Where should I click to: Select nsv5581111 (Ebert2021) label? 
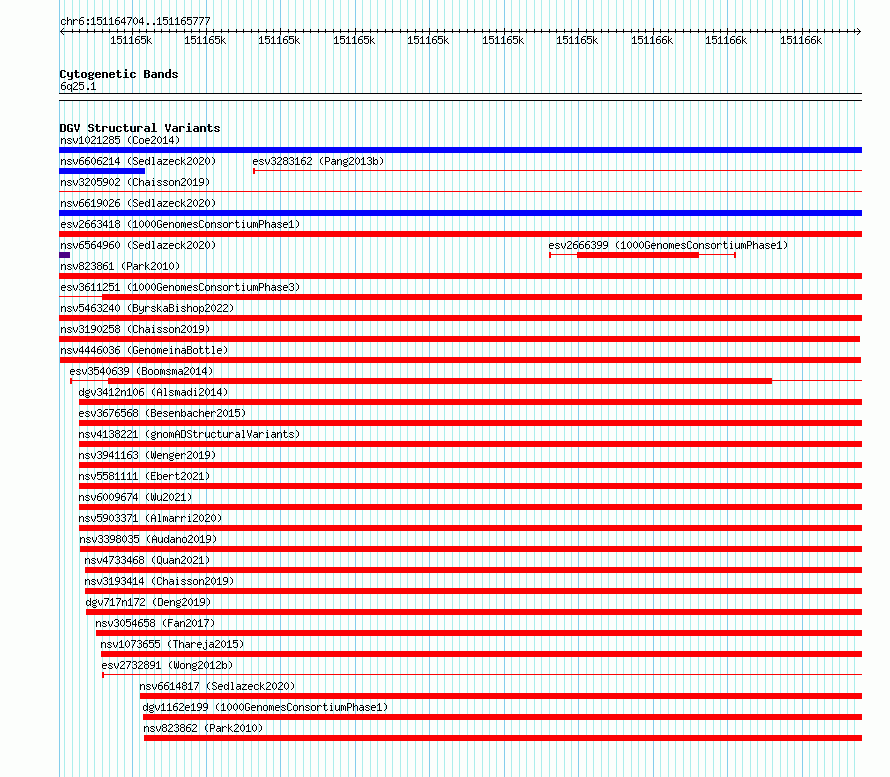pyautogui.click(x=144, y=476)
